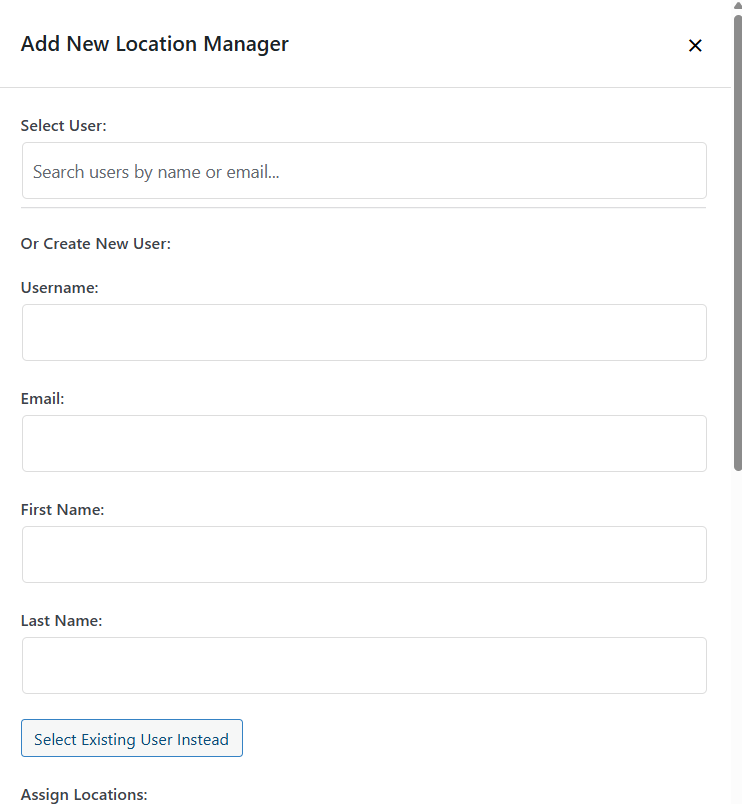Click the vertical scrollbar thumb
Viewport: 742px width, 804px height.
click(737, 240)
